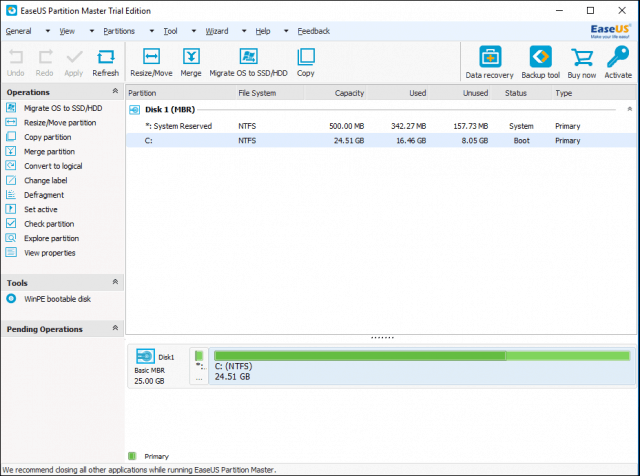
Task: Open the Feedback menu item
Action: click(x=313, y=31)
